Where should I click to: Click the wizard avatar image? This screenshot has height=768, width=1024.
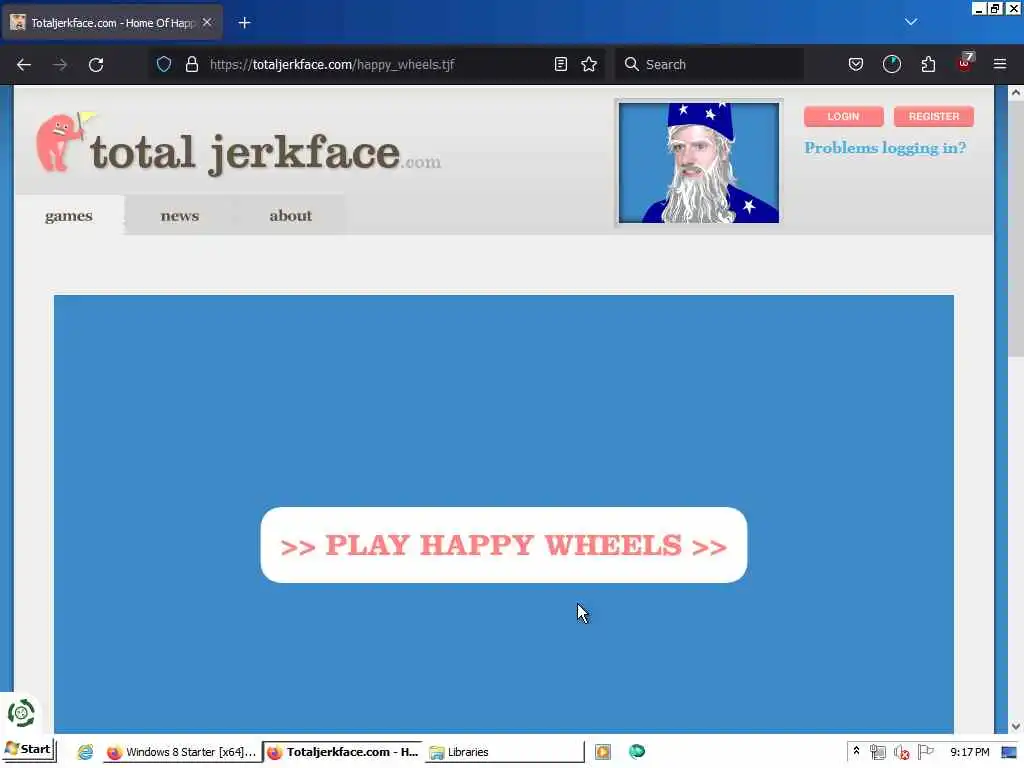[x=699, y=163]
